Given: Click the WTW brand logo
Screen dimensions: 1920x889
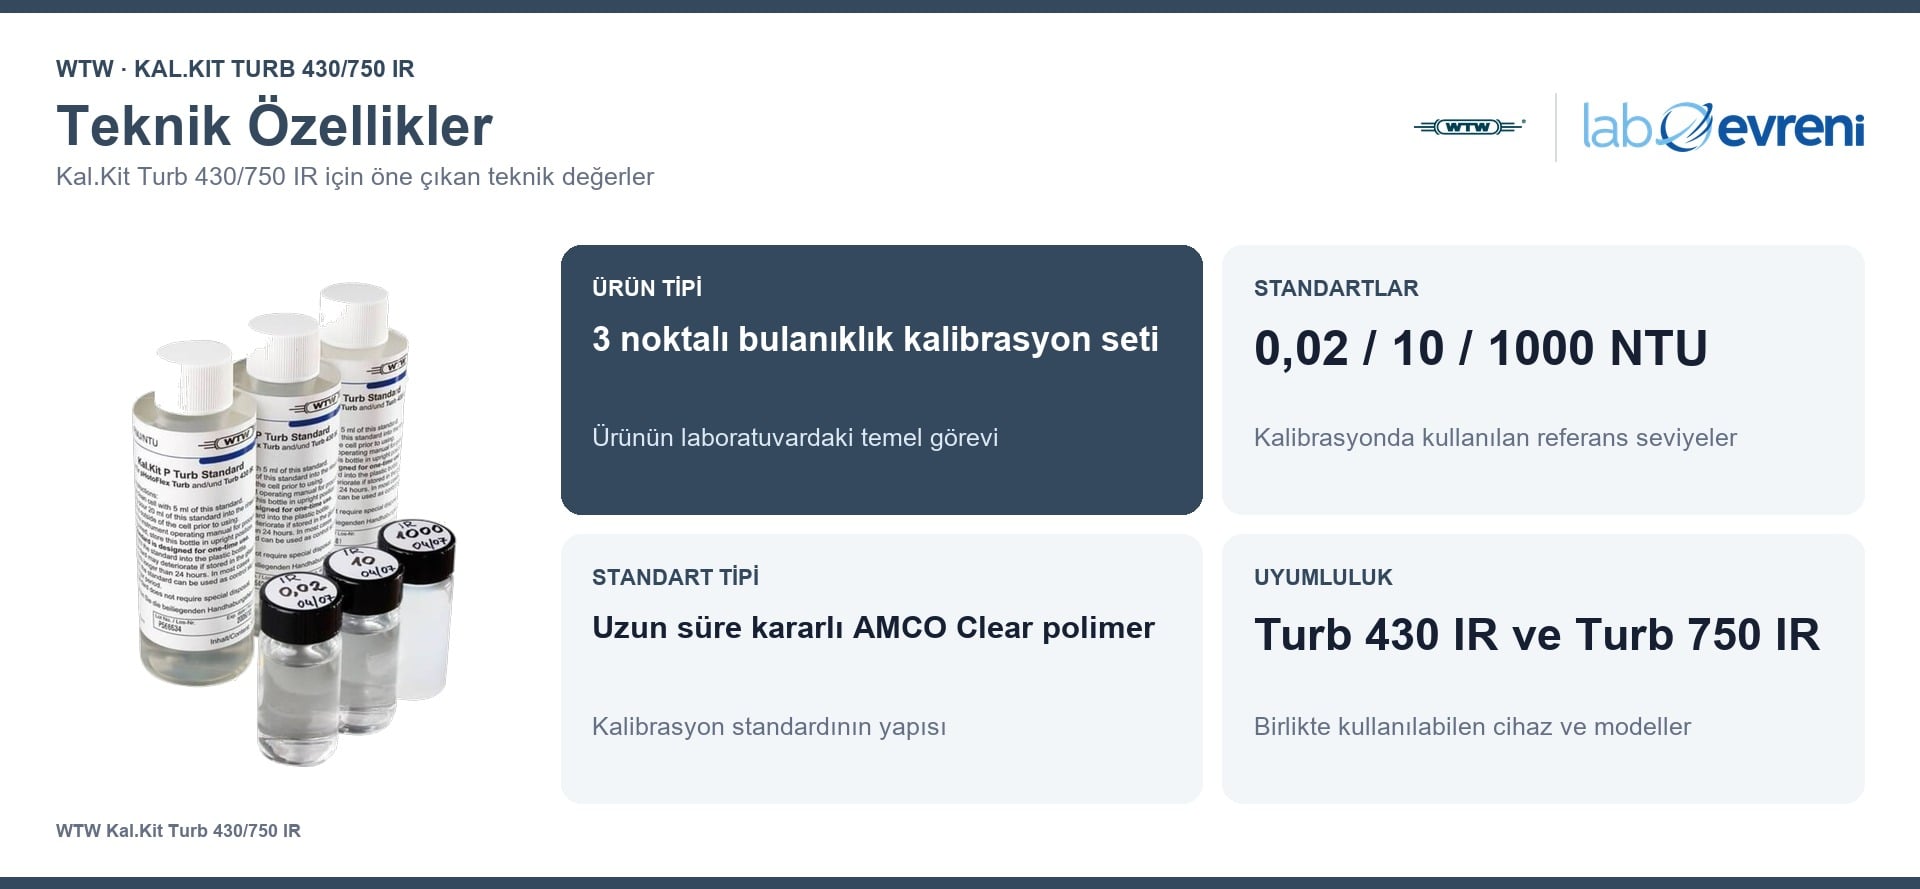Looking at the screenshot, I should pos(1469,127).
